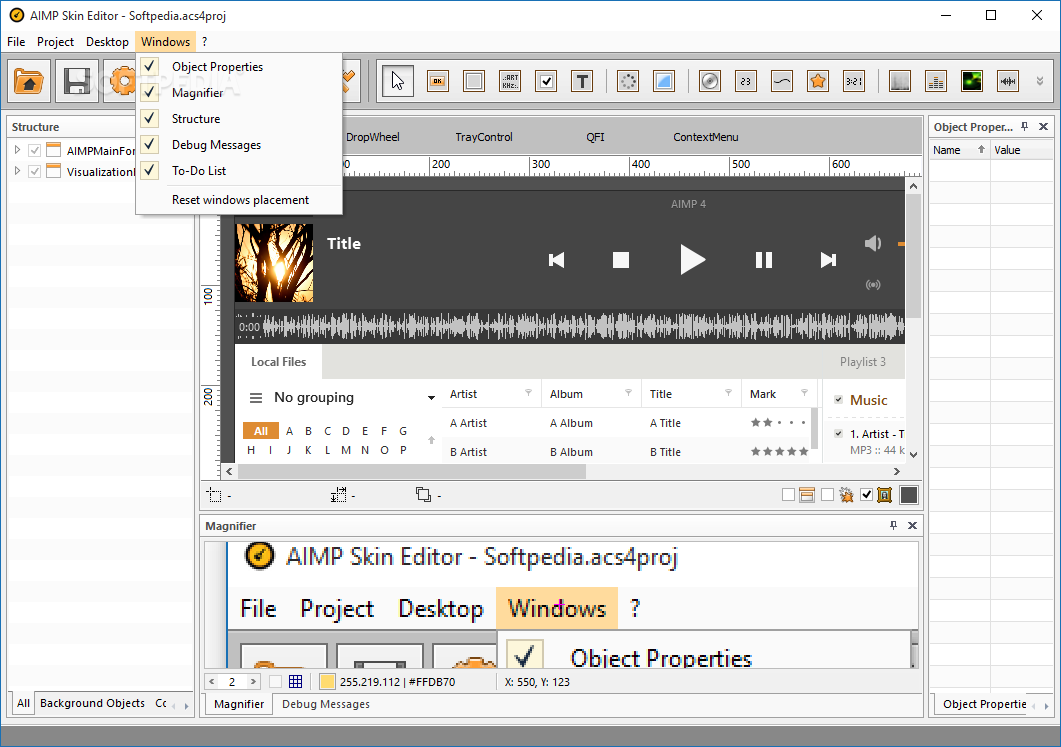This screenshot has width=1061, height=747.
Task: Pin the Object Properties panel
Action: coord(1024,127)
